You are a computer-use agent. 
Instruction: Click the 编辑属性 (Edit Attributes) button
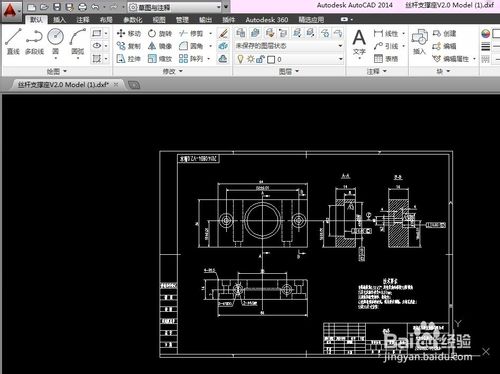coord(451,59)
